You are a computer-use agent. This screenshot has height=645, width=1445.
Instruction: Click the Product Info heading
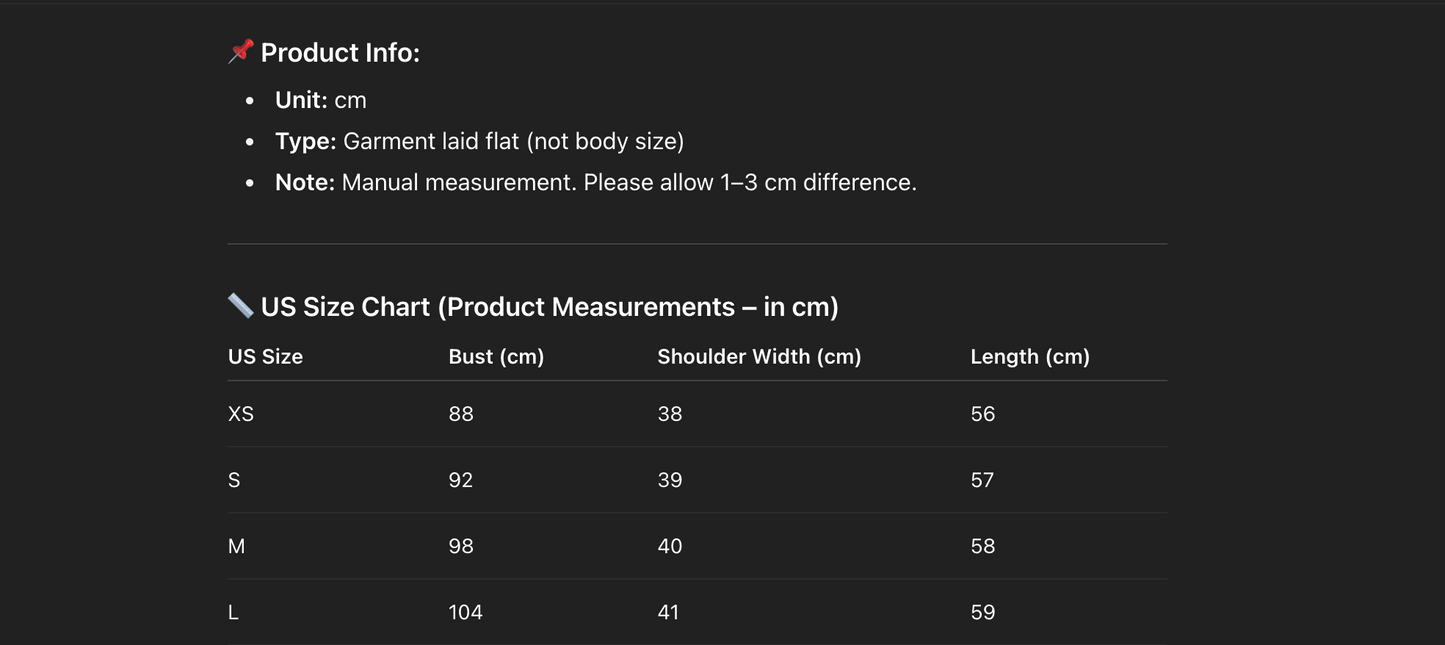click(x=340, y=53)
